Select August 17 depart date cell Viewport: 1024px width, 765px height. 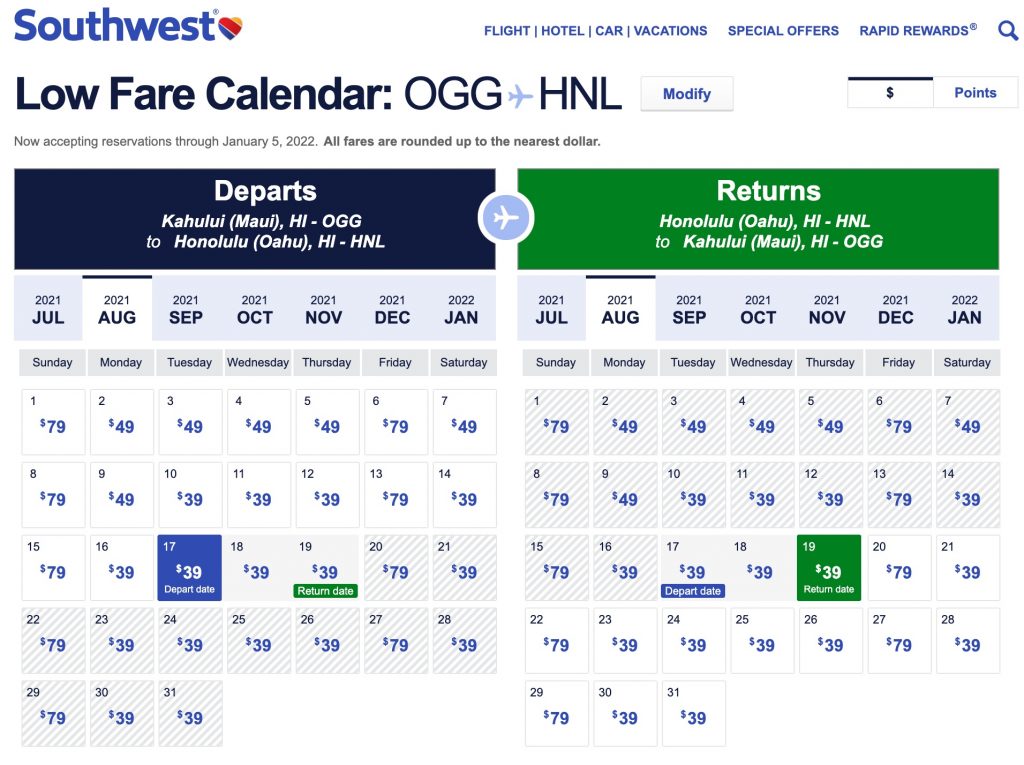click(190, 568)
